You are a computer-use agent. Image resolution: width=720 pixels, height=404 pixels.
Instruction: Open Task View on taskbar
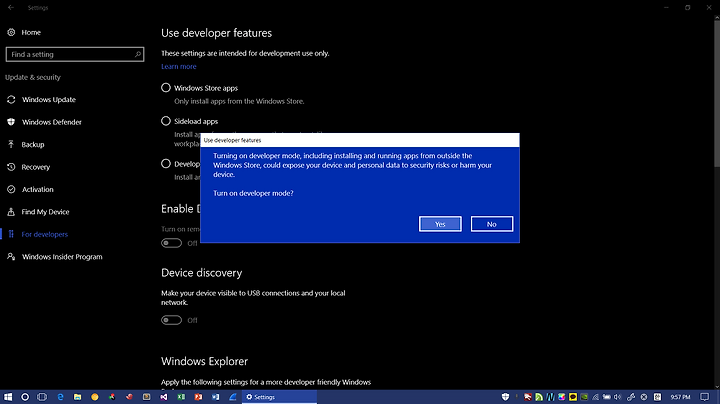[42, 397]
